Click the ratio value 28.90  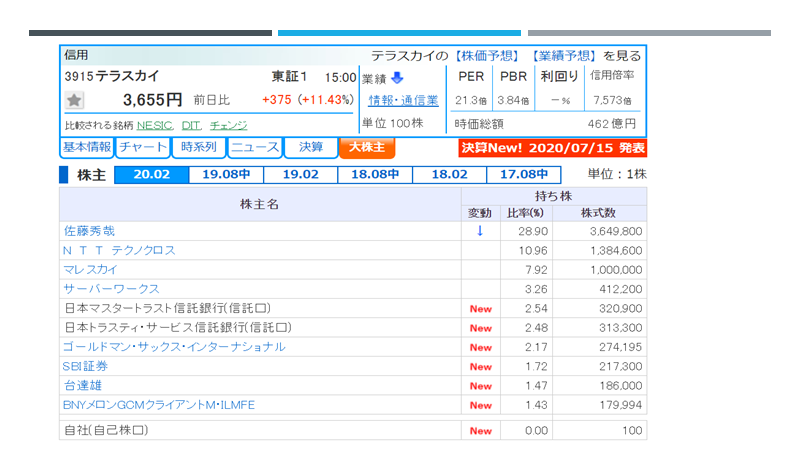[533, 232]
